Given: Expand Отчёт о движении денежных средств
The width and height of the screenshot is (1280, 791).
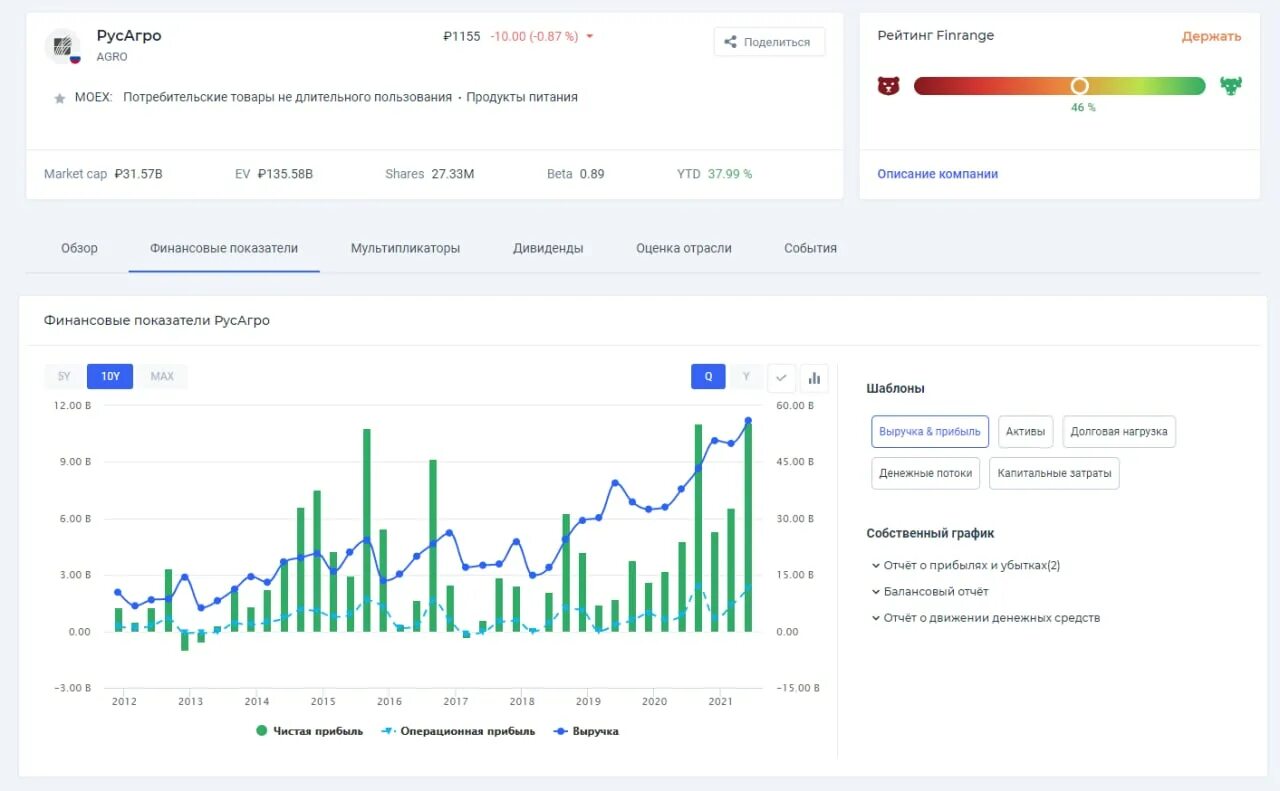Looking at the screenshot, I should pos(986,618).
